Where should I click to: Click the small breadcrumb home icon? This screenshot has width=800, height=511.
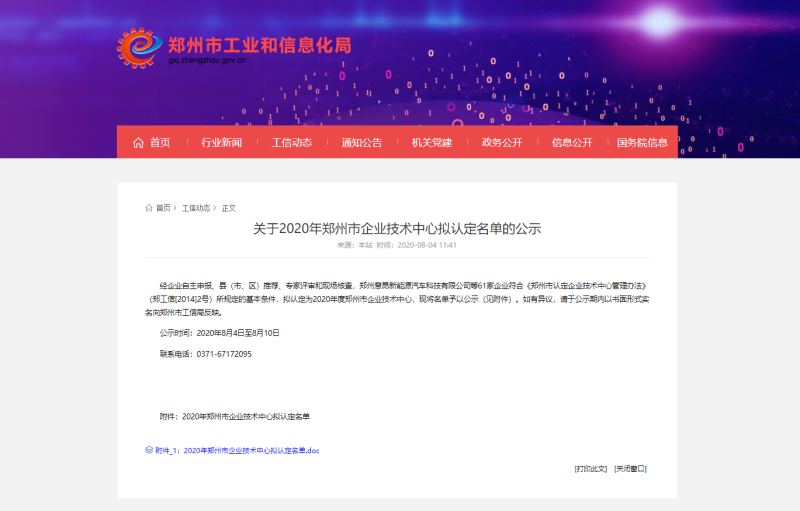point(149,208)
